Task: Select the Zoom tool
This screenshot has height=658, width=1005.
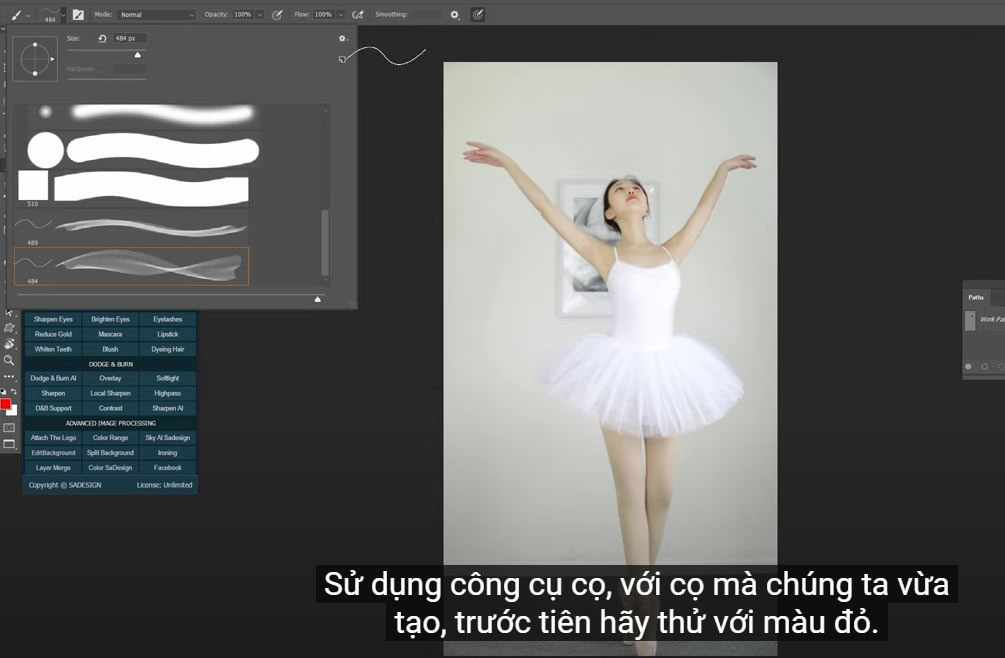Action: pos(10,359)
